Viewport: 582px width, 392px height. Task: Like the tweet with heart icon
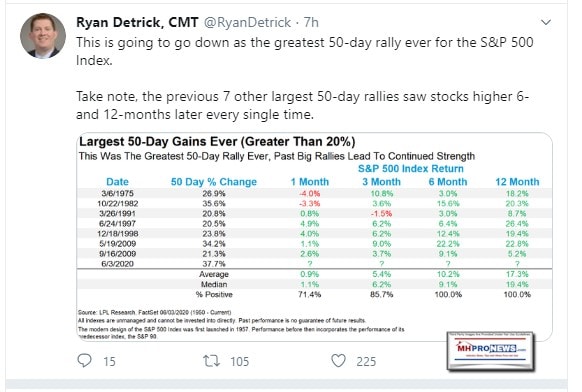338,361
